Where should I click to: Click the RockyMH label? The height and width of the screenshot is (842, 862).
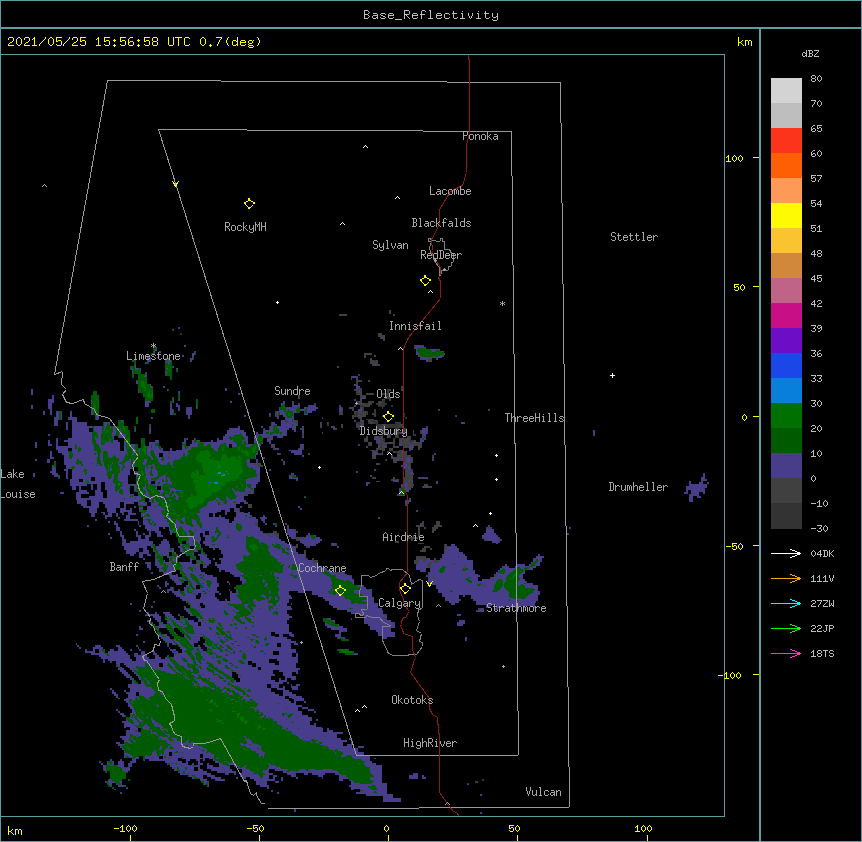click(x=245, y=227)
